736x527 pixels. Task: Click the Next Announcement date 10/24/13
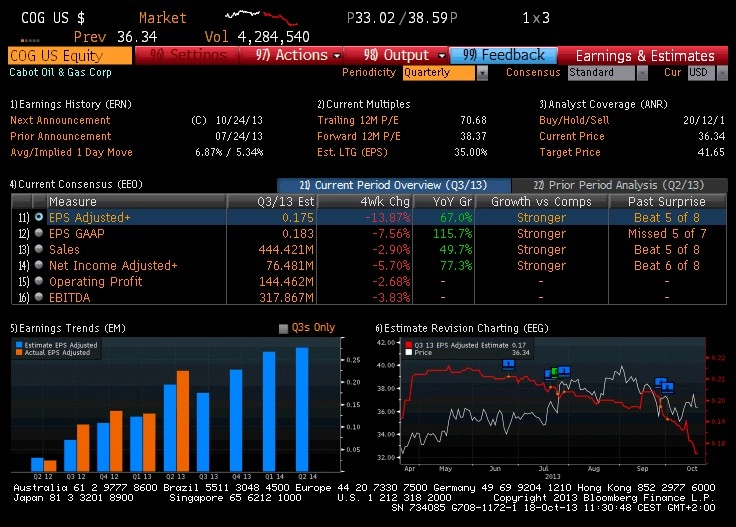point(239,120)
